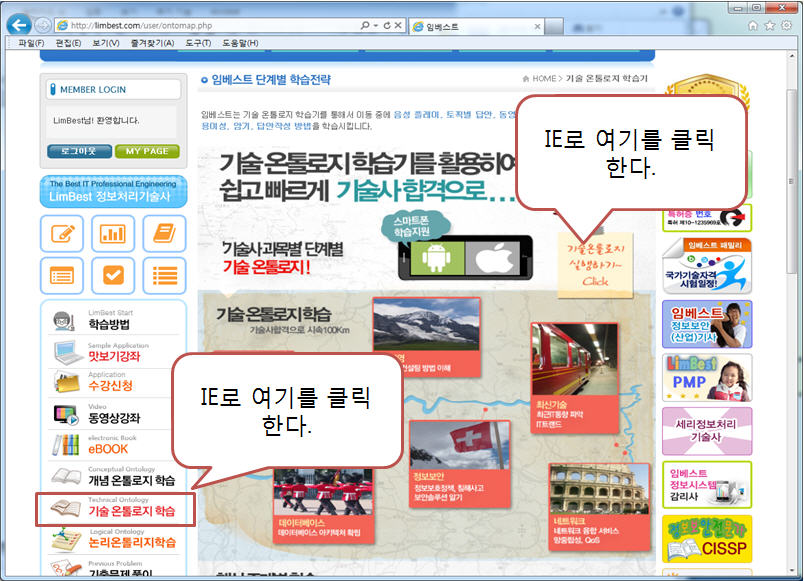Image resolution: width=804 pixels, height=581 pixels.
Task: Open the 편집(E) menu
Action: (68, 43)
